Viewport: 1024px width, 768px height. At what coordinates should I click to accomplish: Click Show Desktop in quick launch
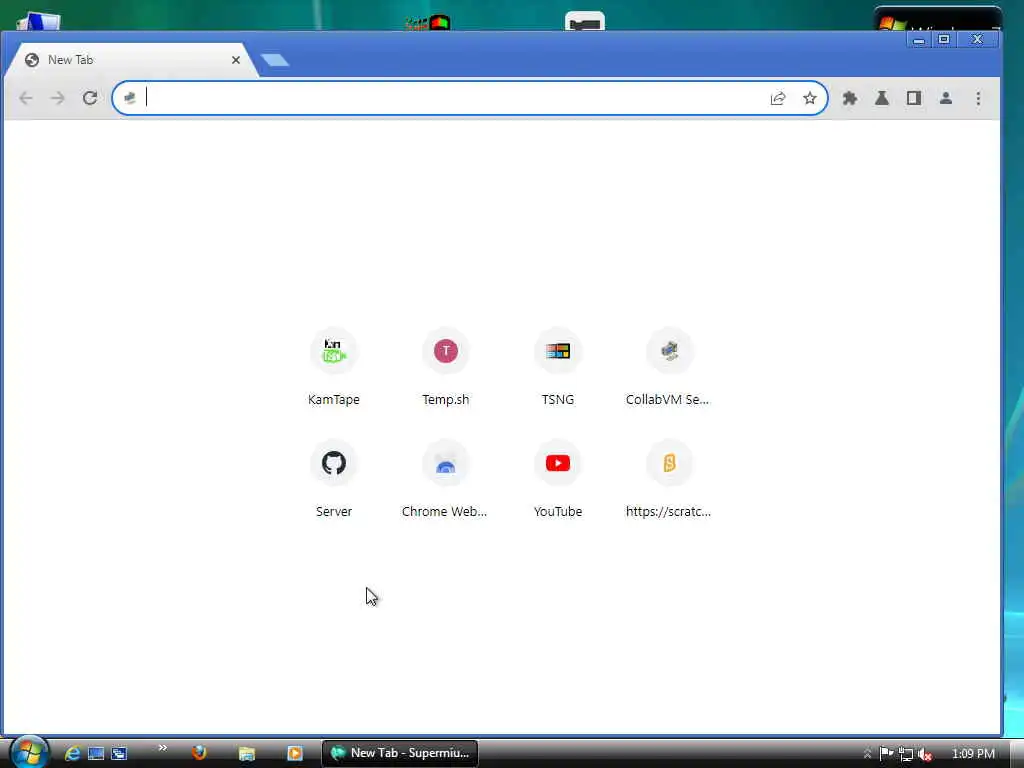click(x=96, y=754)
